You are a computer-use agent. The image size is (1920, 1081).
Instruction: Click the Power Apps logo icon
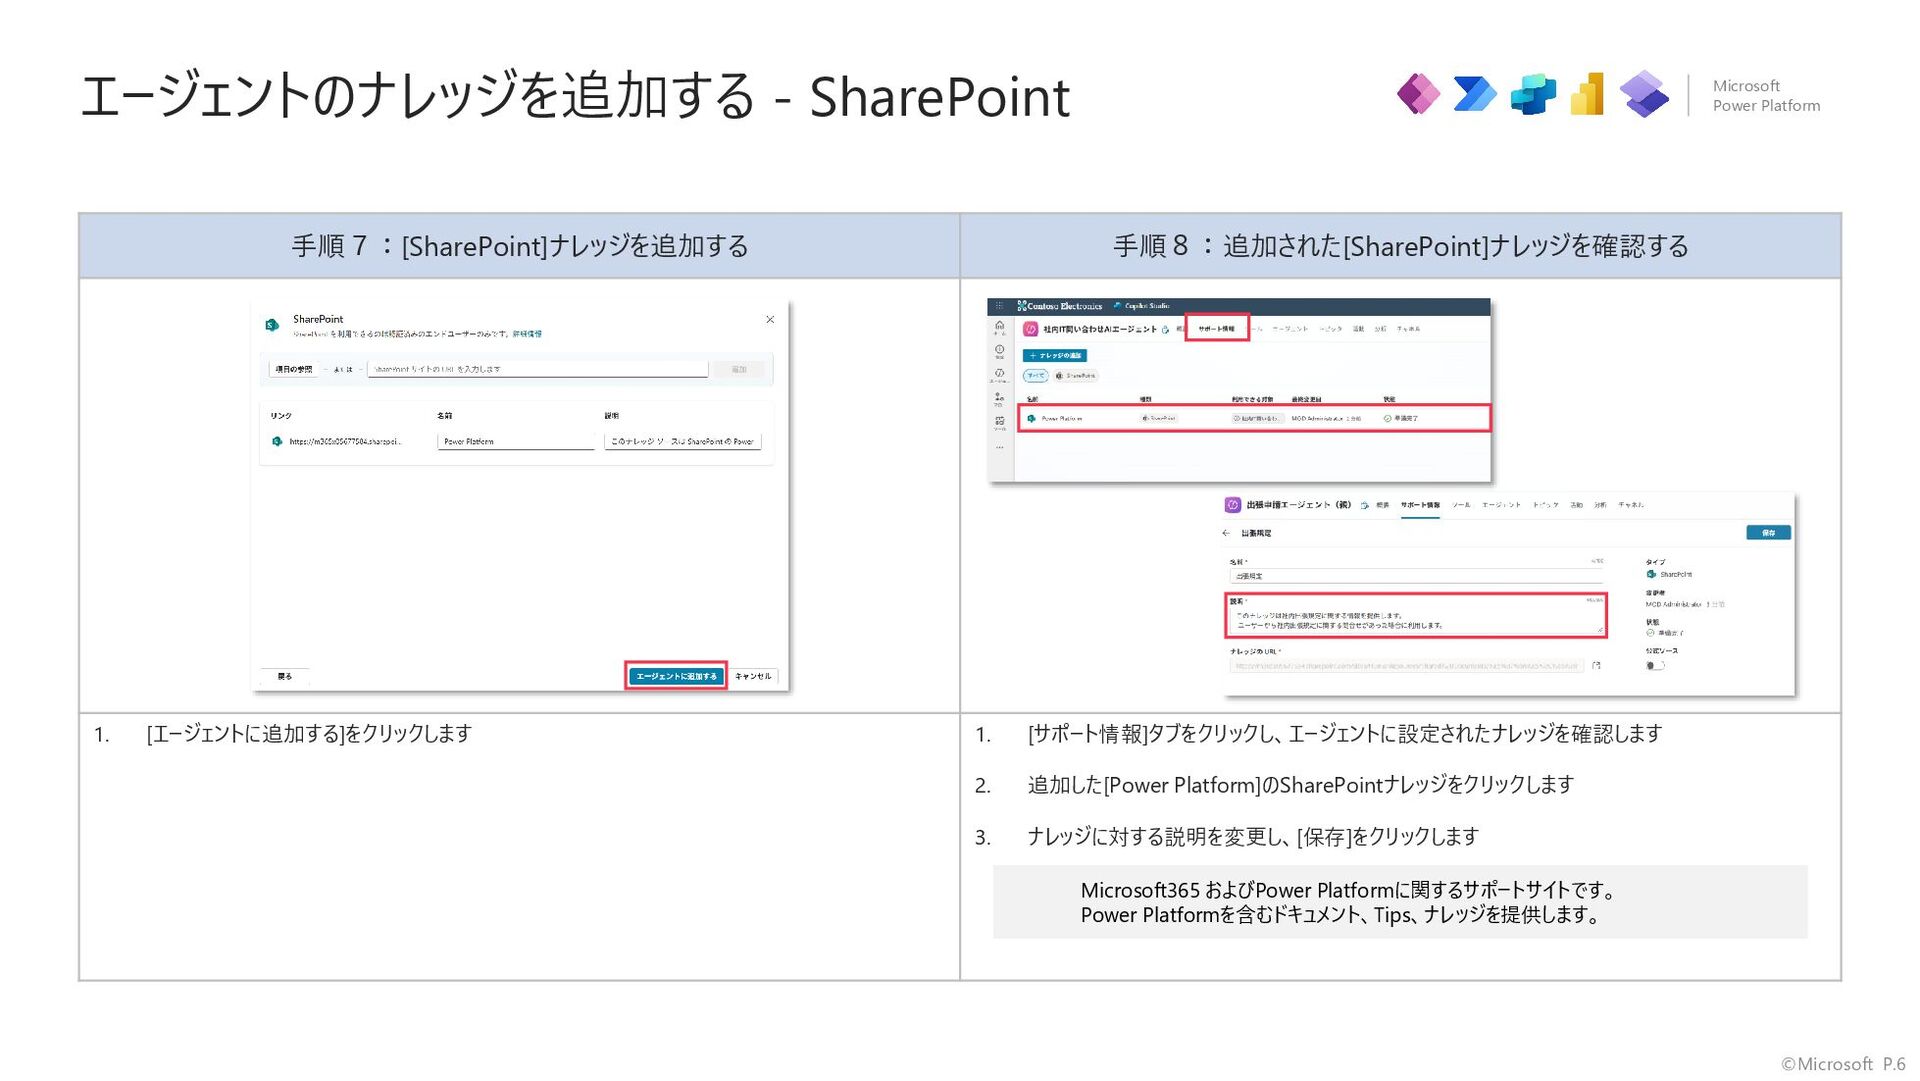pyautogui.click(x=1418, y=95)
